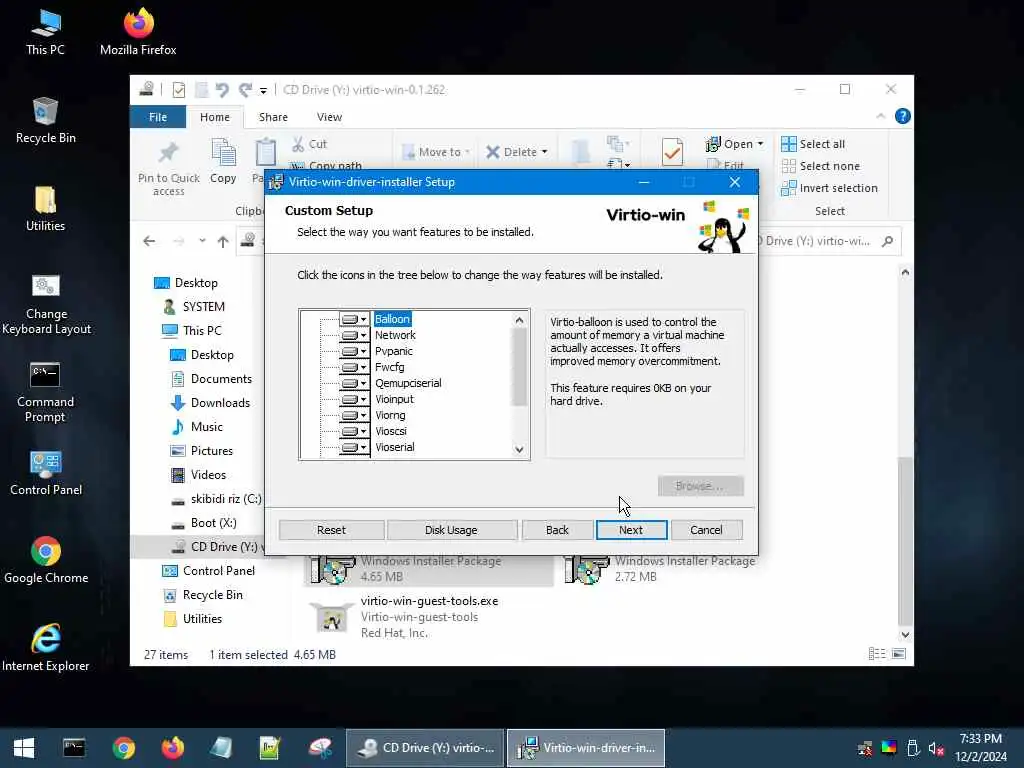Click Invert selection in the ribbon
This screenshot has width=1024, height=768.
(829, 188)
